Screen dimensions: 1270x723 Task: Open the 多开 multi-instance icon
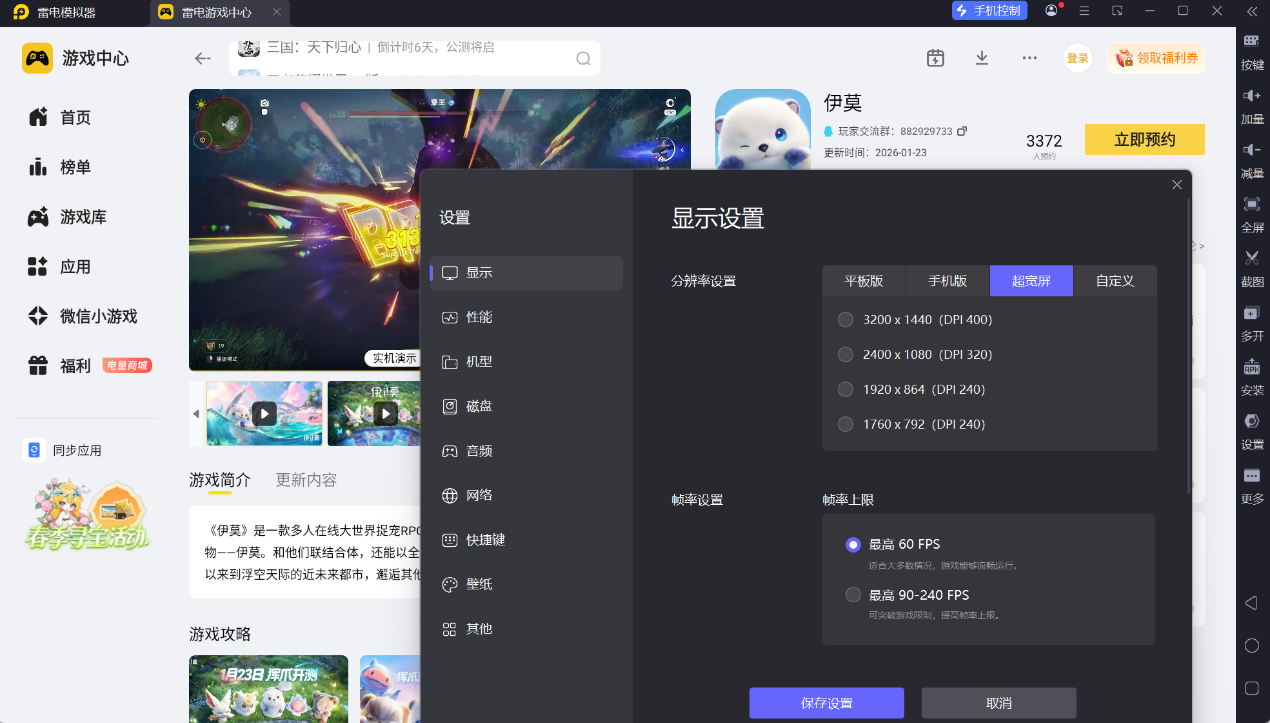[1251, 313]
